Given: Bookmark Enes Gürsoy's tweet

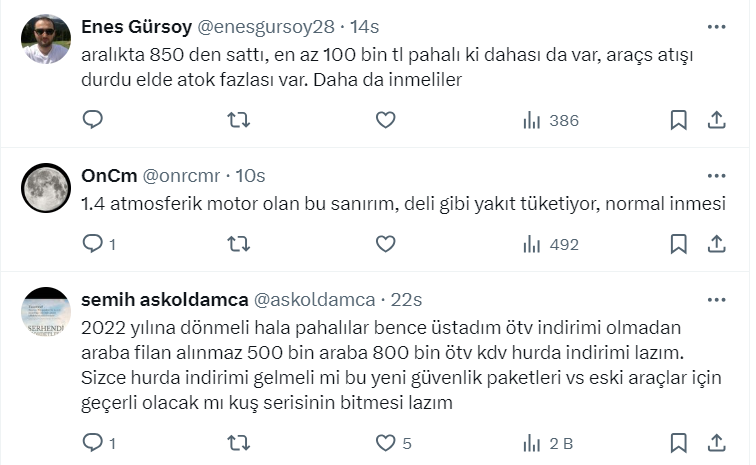Looking at the screenshot, I should coord(678,120).
